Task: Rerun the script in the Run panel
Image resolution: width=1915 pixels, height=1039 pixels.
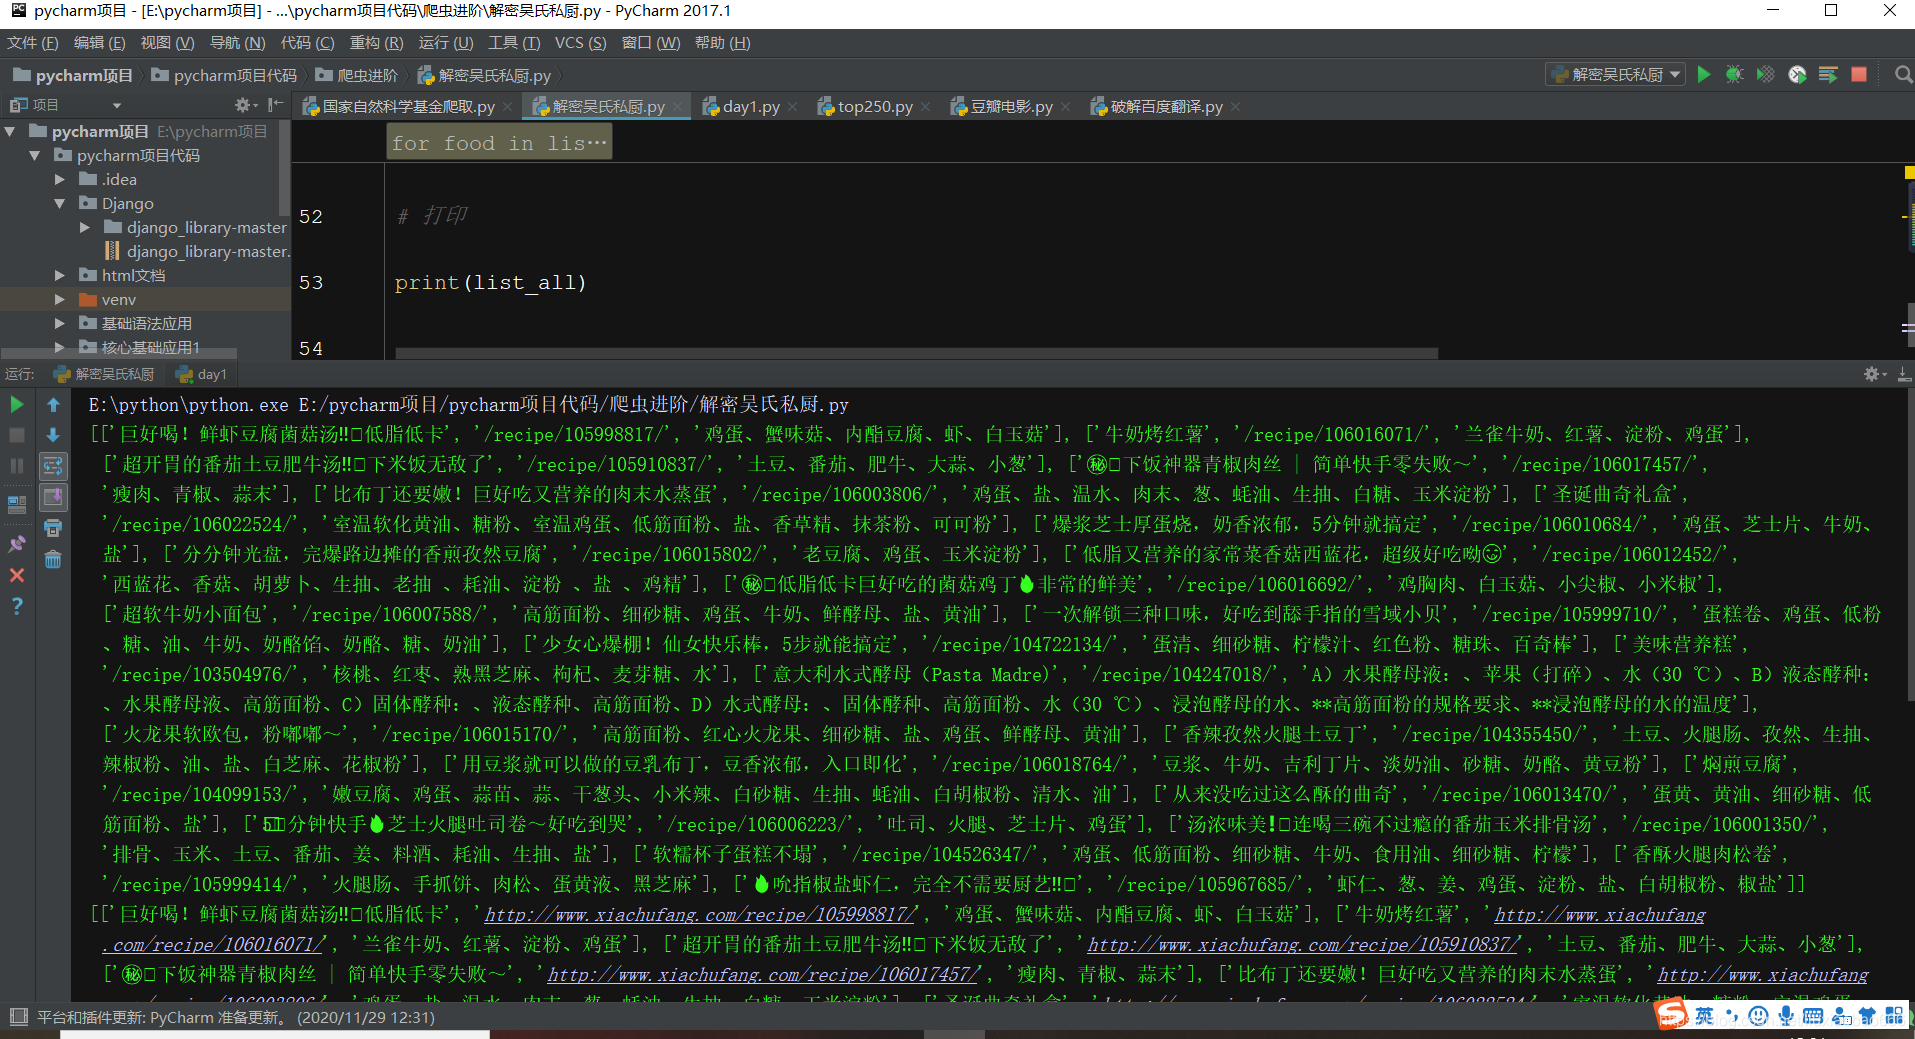Action: tap(17, 404)
